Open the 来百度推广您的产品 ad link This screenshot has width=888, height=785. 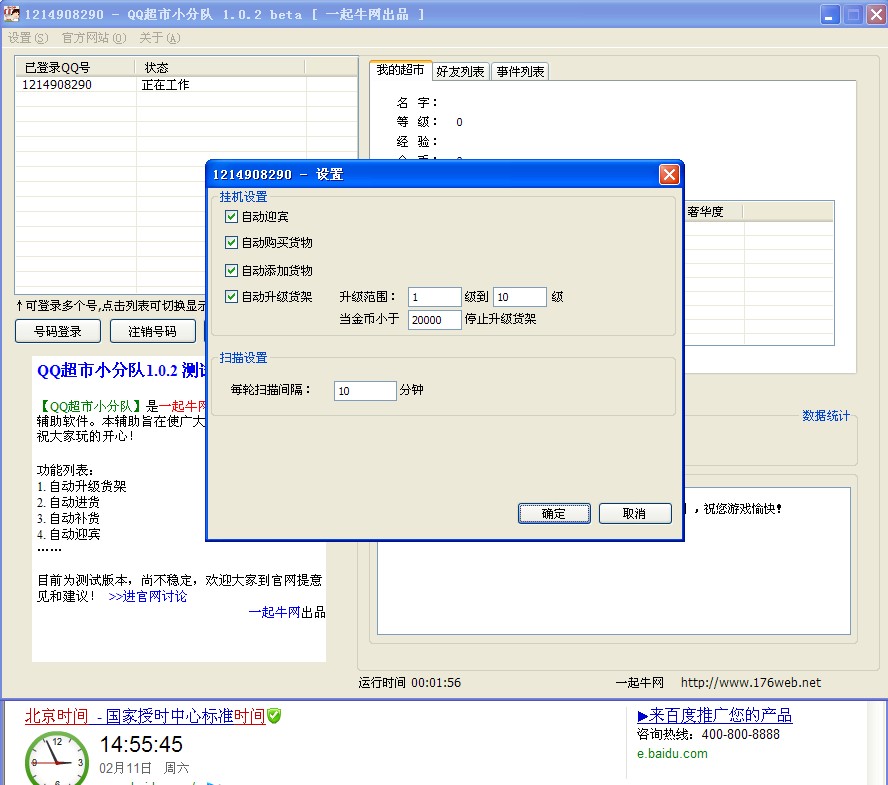point(715,715)
